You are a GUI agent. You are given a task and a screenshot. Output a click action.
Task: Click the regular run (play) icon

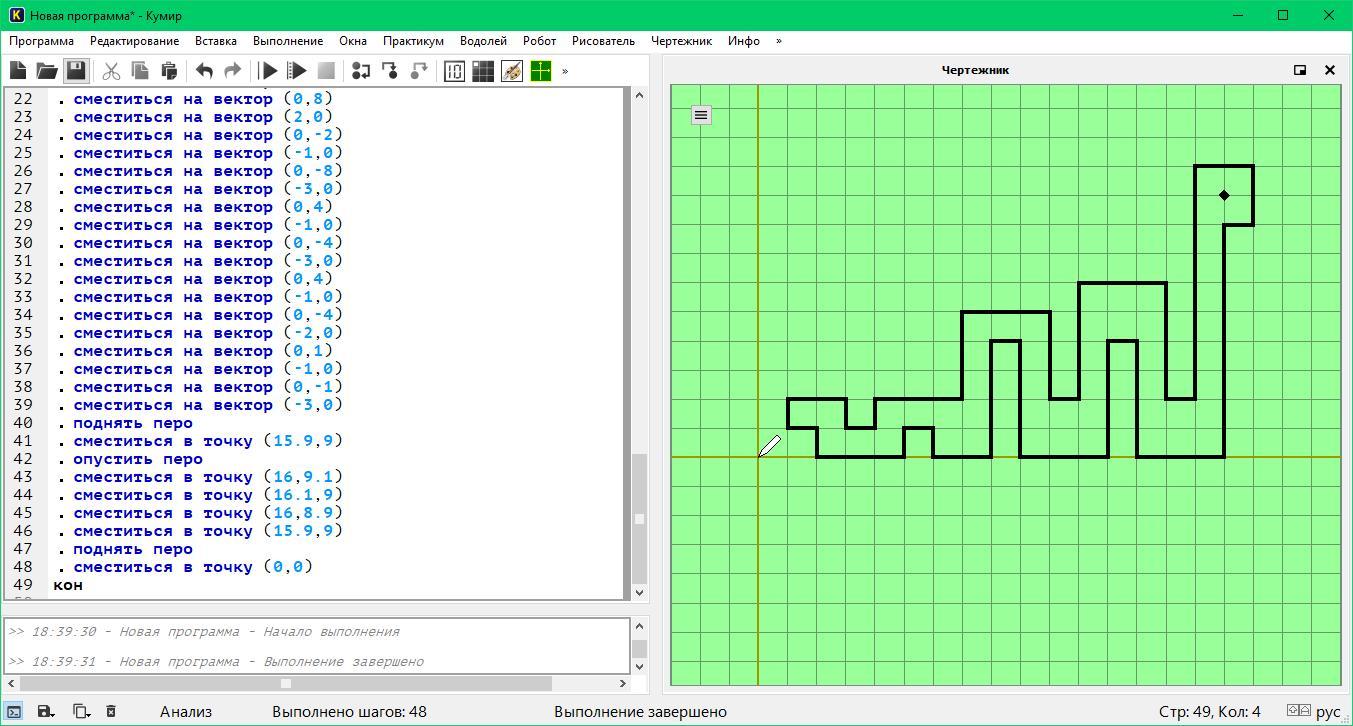point(268,71)
